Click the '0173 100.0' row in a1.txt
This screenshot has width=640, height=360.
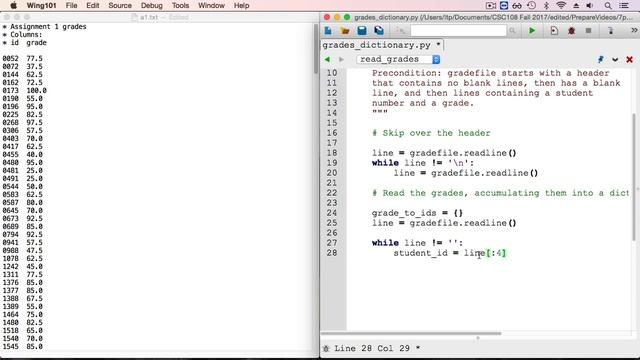24,91
